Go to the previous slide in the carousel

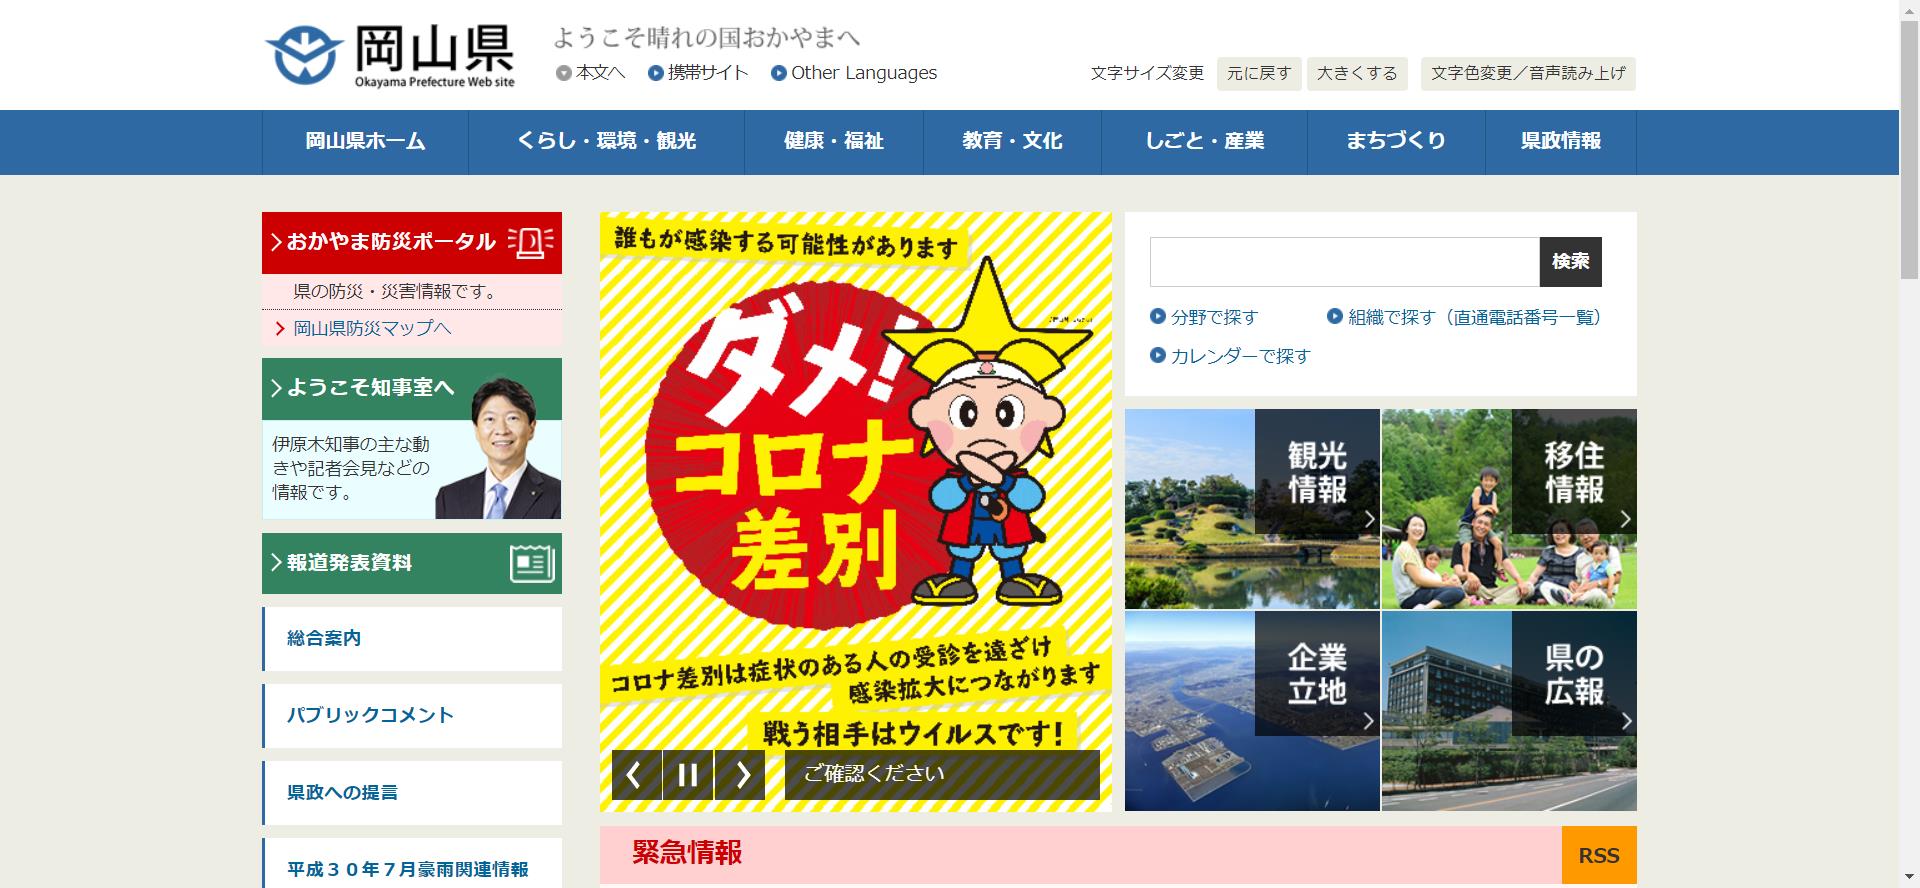click(637, 774)
